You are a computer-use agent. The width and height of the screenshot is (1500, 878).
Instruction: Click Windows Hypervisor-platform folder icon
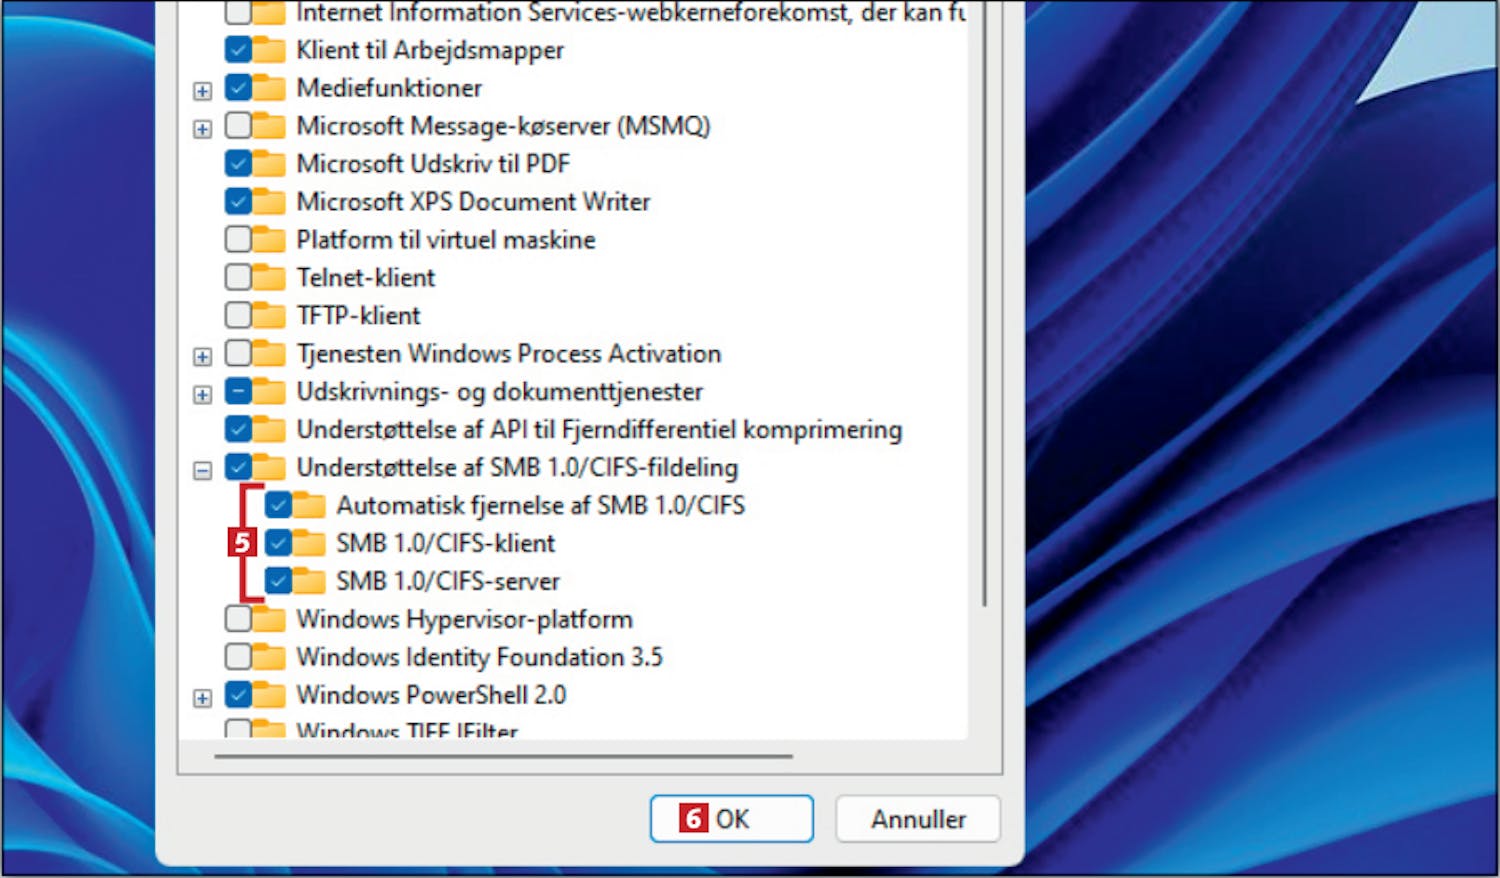(269, 619)
